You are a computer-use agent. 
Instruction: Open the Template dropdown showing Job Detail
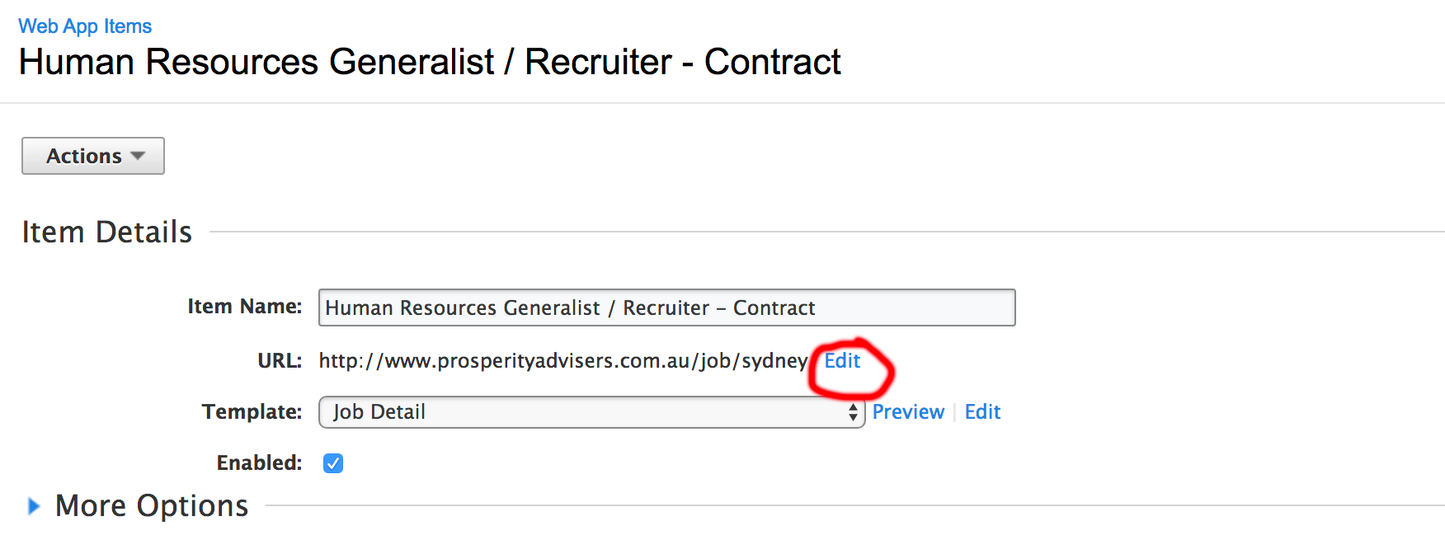tap(590, 412)
